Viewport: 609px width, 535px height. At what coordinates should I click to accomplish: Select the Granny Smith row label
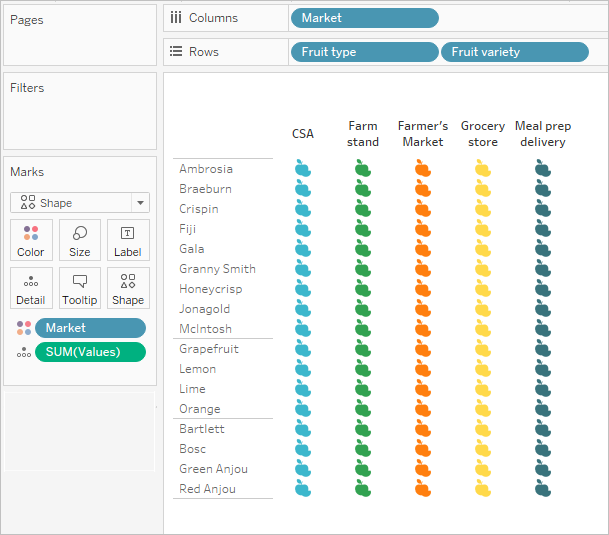point(217,269)
